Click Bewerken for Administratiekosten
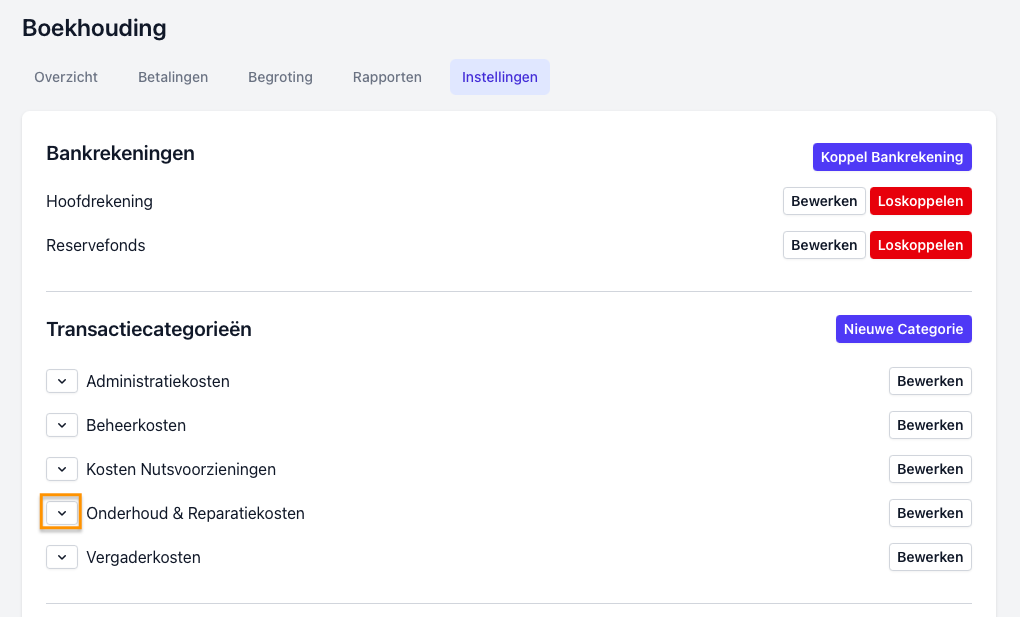Image resolution: width=1020 pixels, height=617 pixels. click(x=930, y=381)
